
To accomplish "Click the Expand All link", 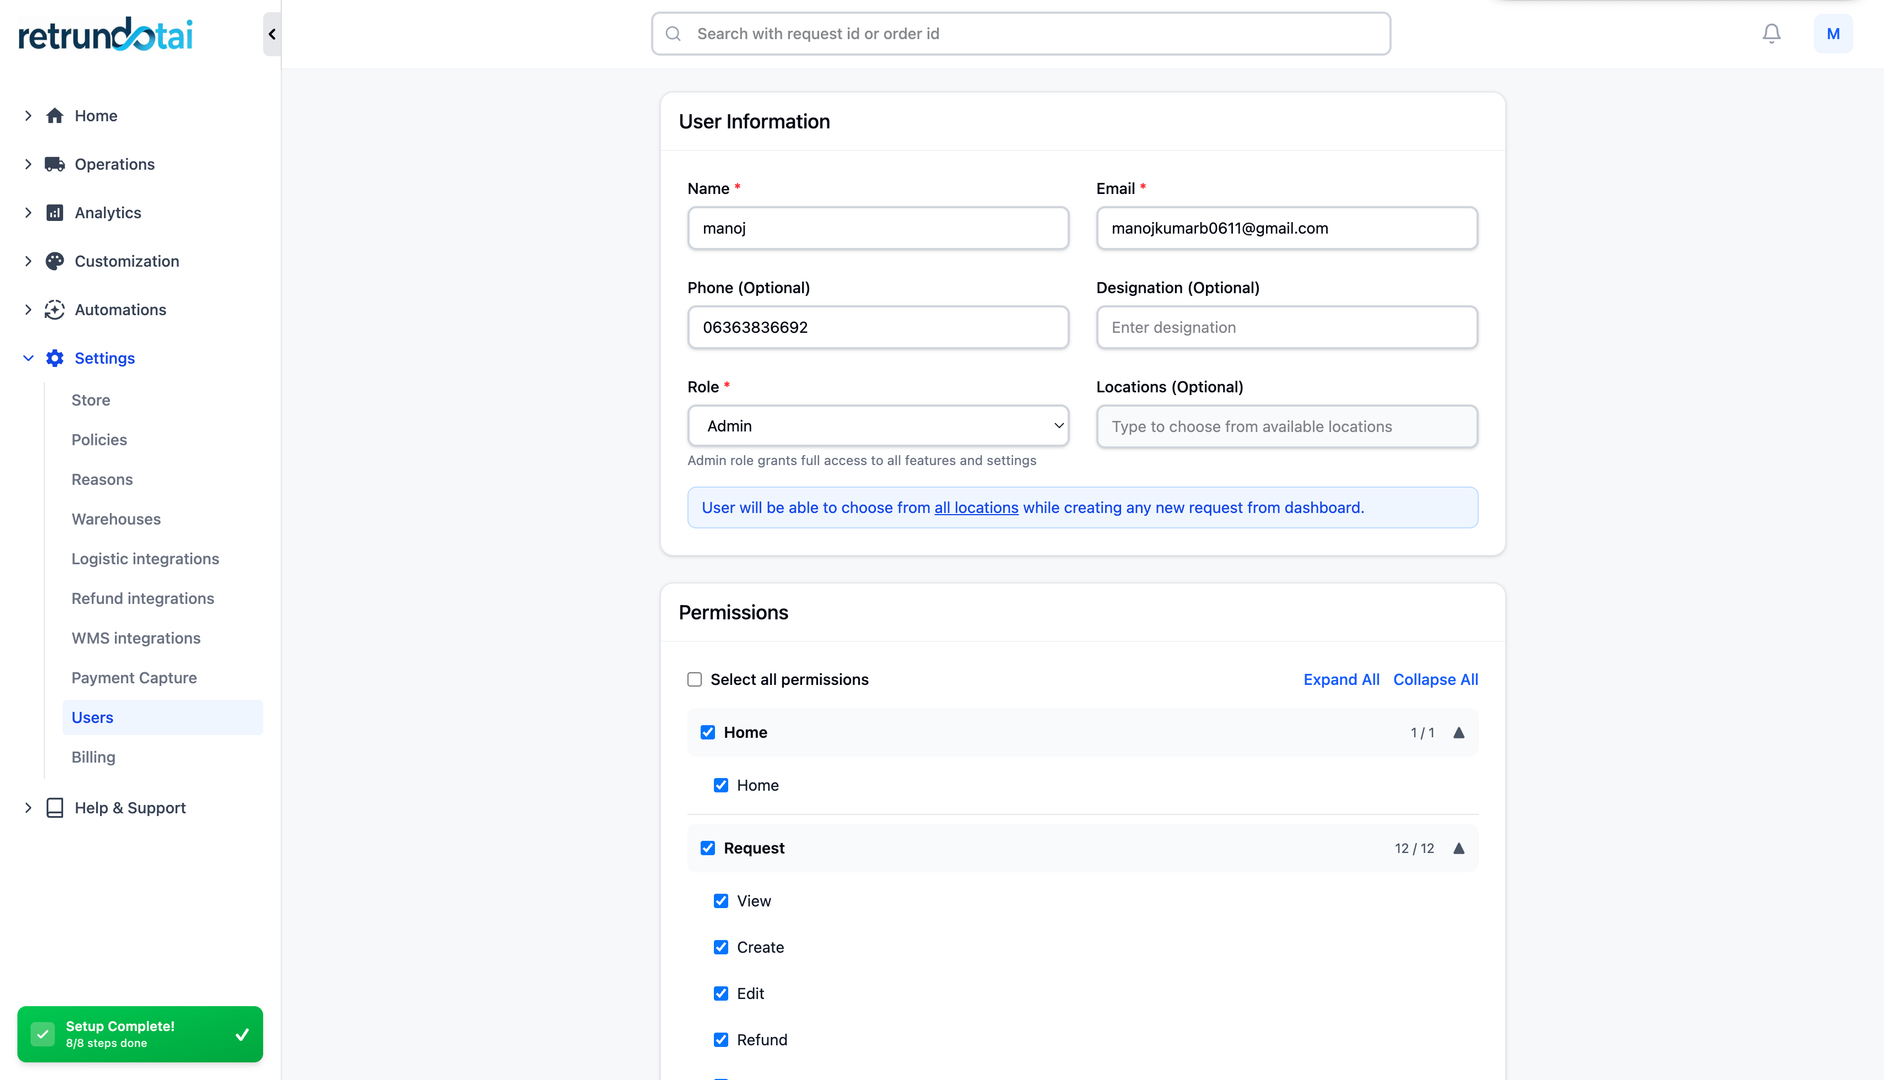I will 1341,679.
